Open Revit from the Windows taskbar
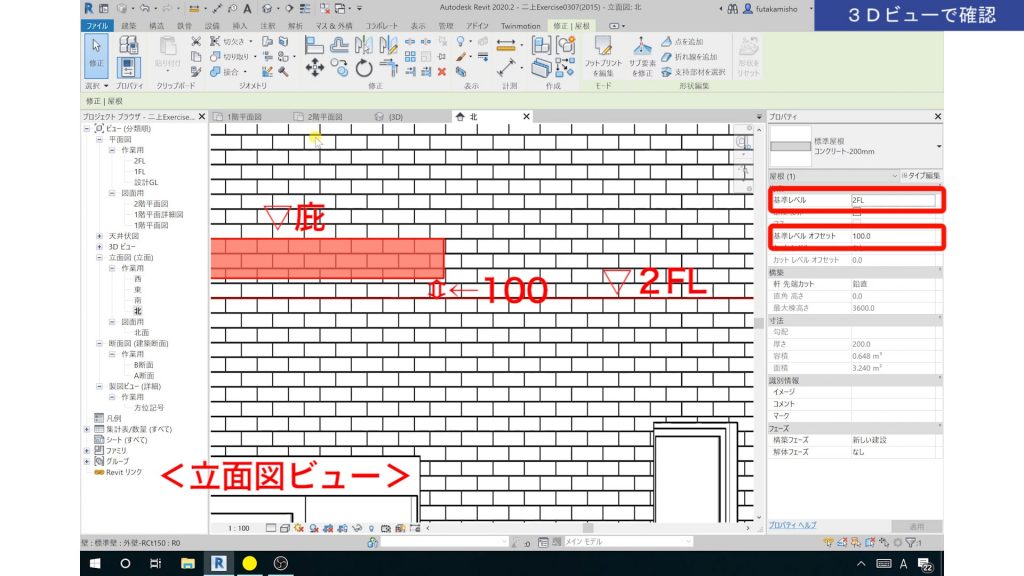This screenshot has height=576, width=1024. click(x=218, y=563)
